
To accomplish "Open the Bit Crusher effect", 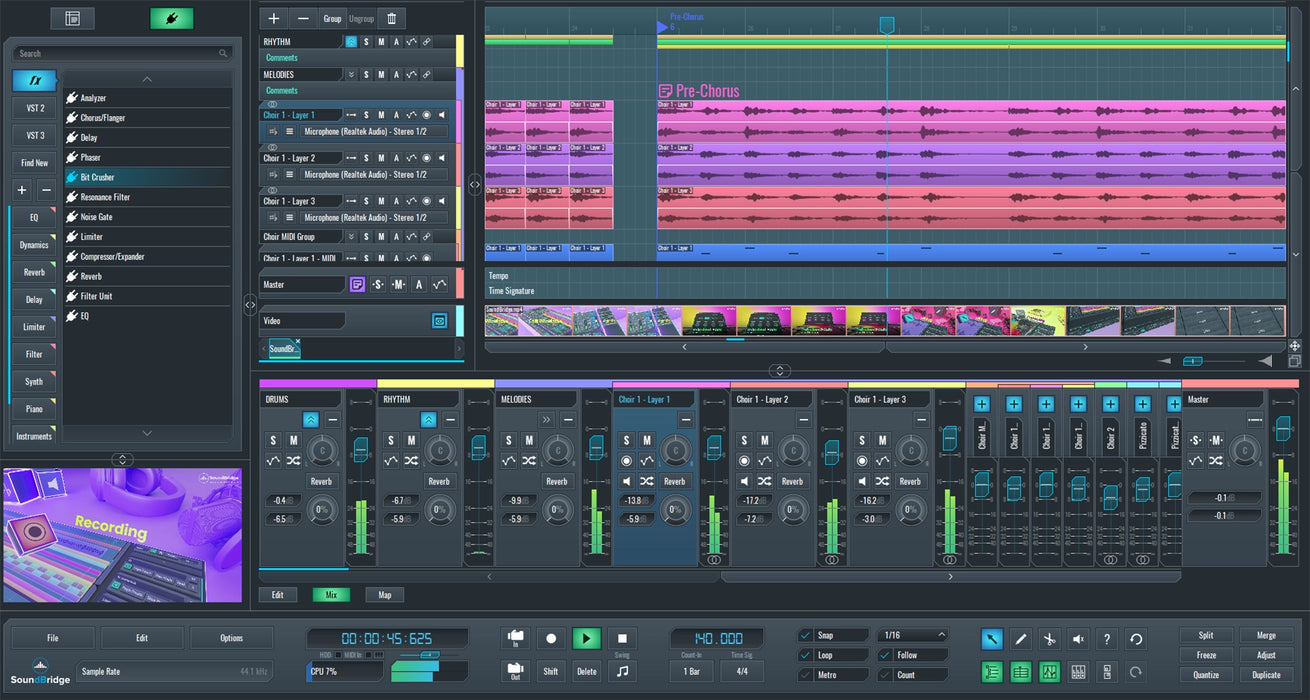I will 97,177.
